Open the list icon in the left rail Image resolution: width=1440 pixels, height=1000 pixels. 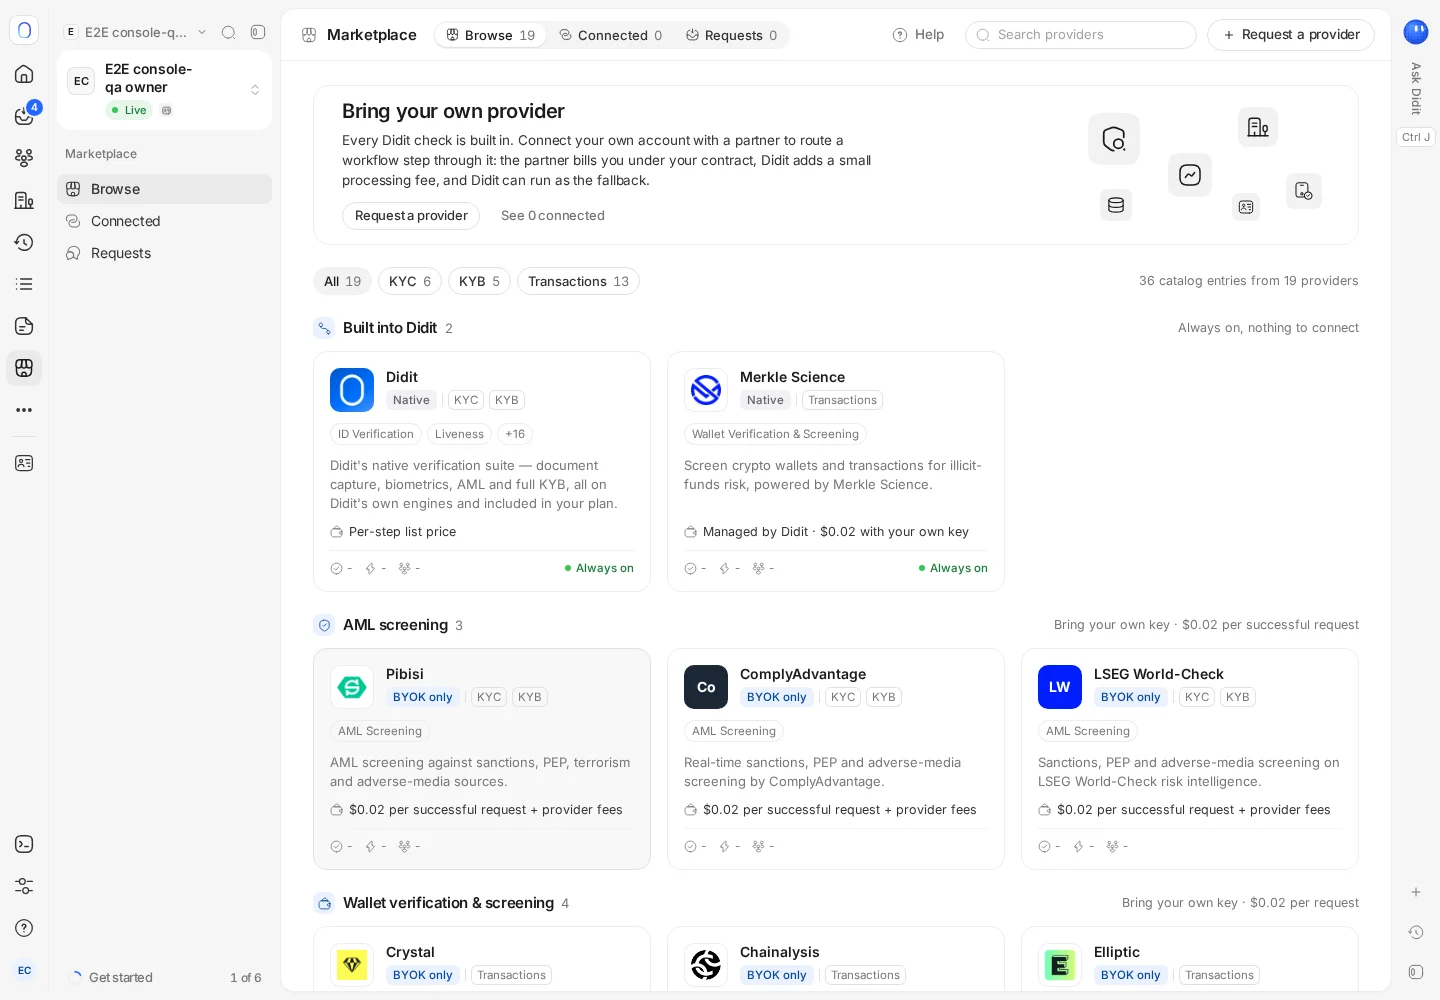tap(24, 284)
